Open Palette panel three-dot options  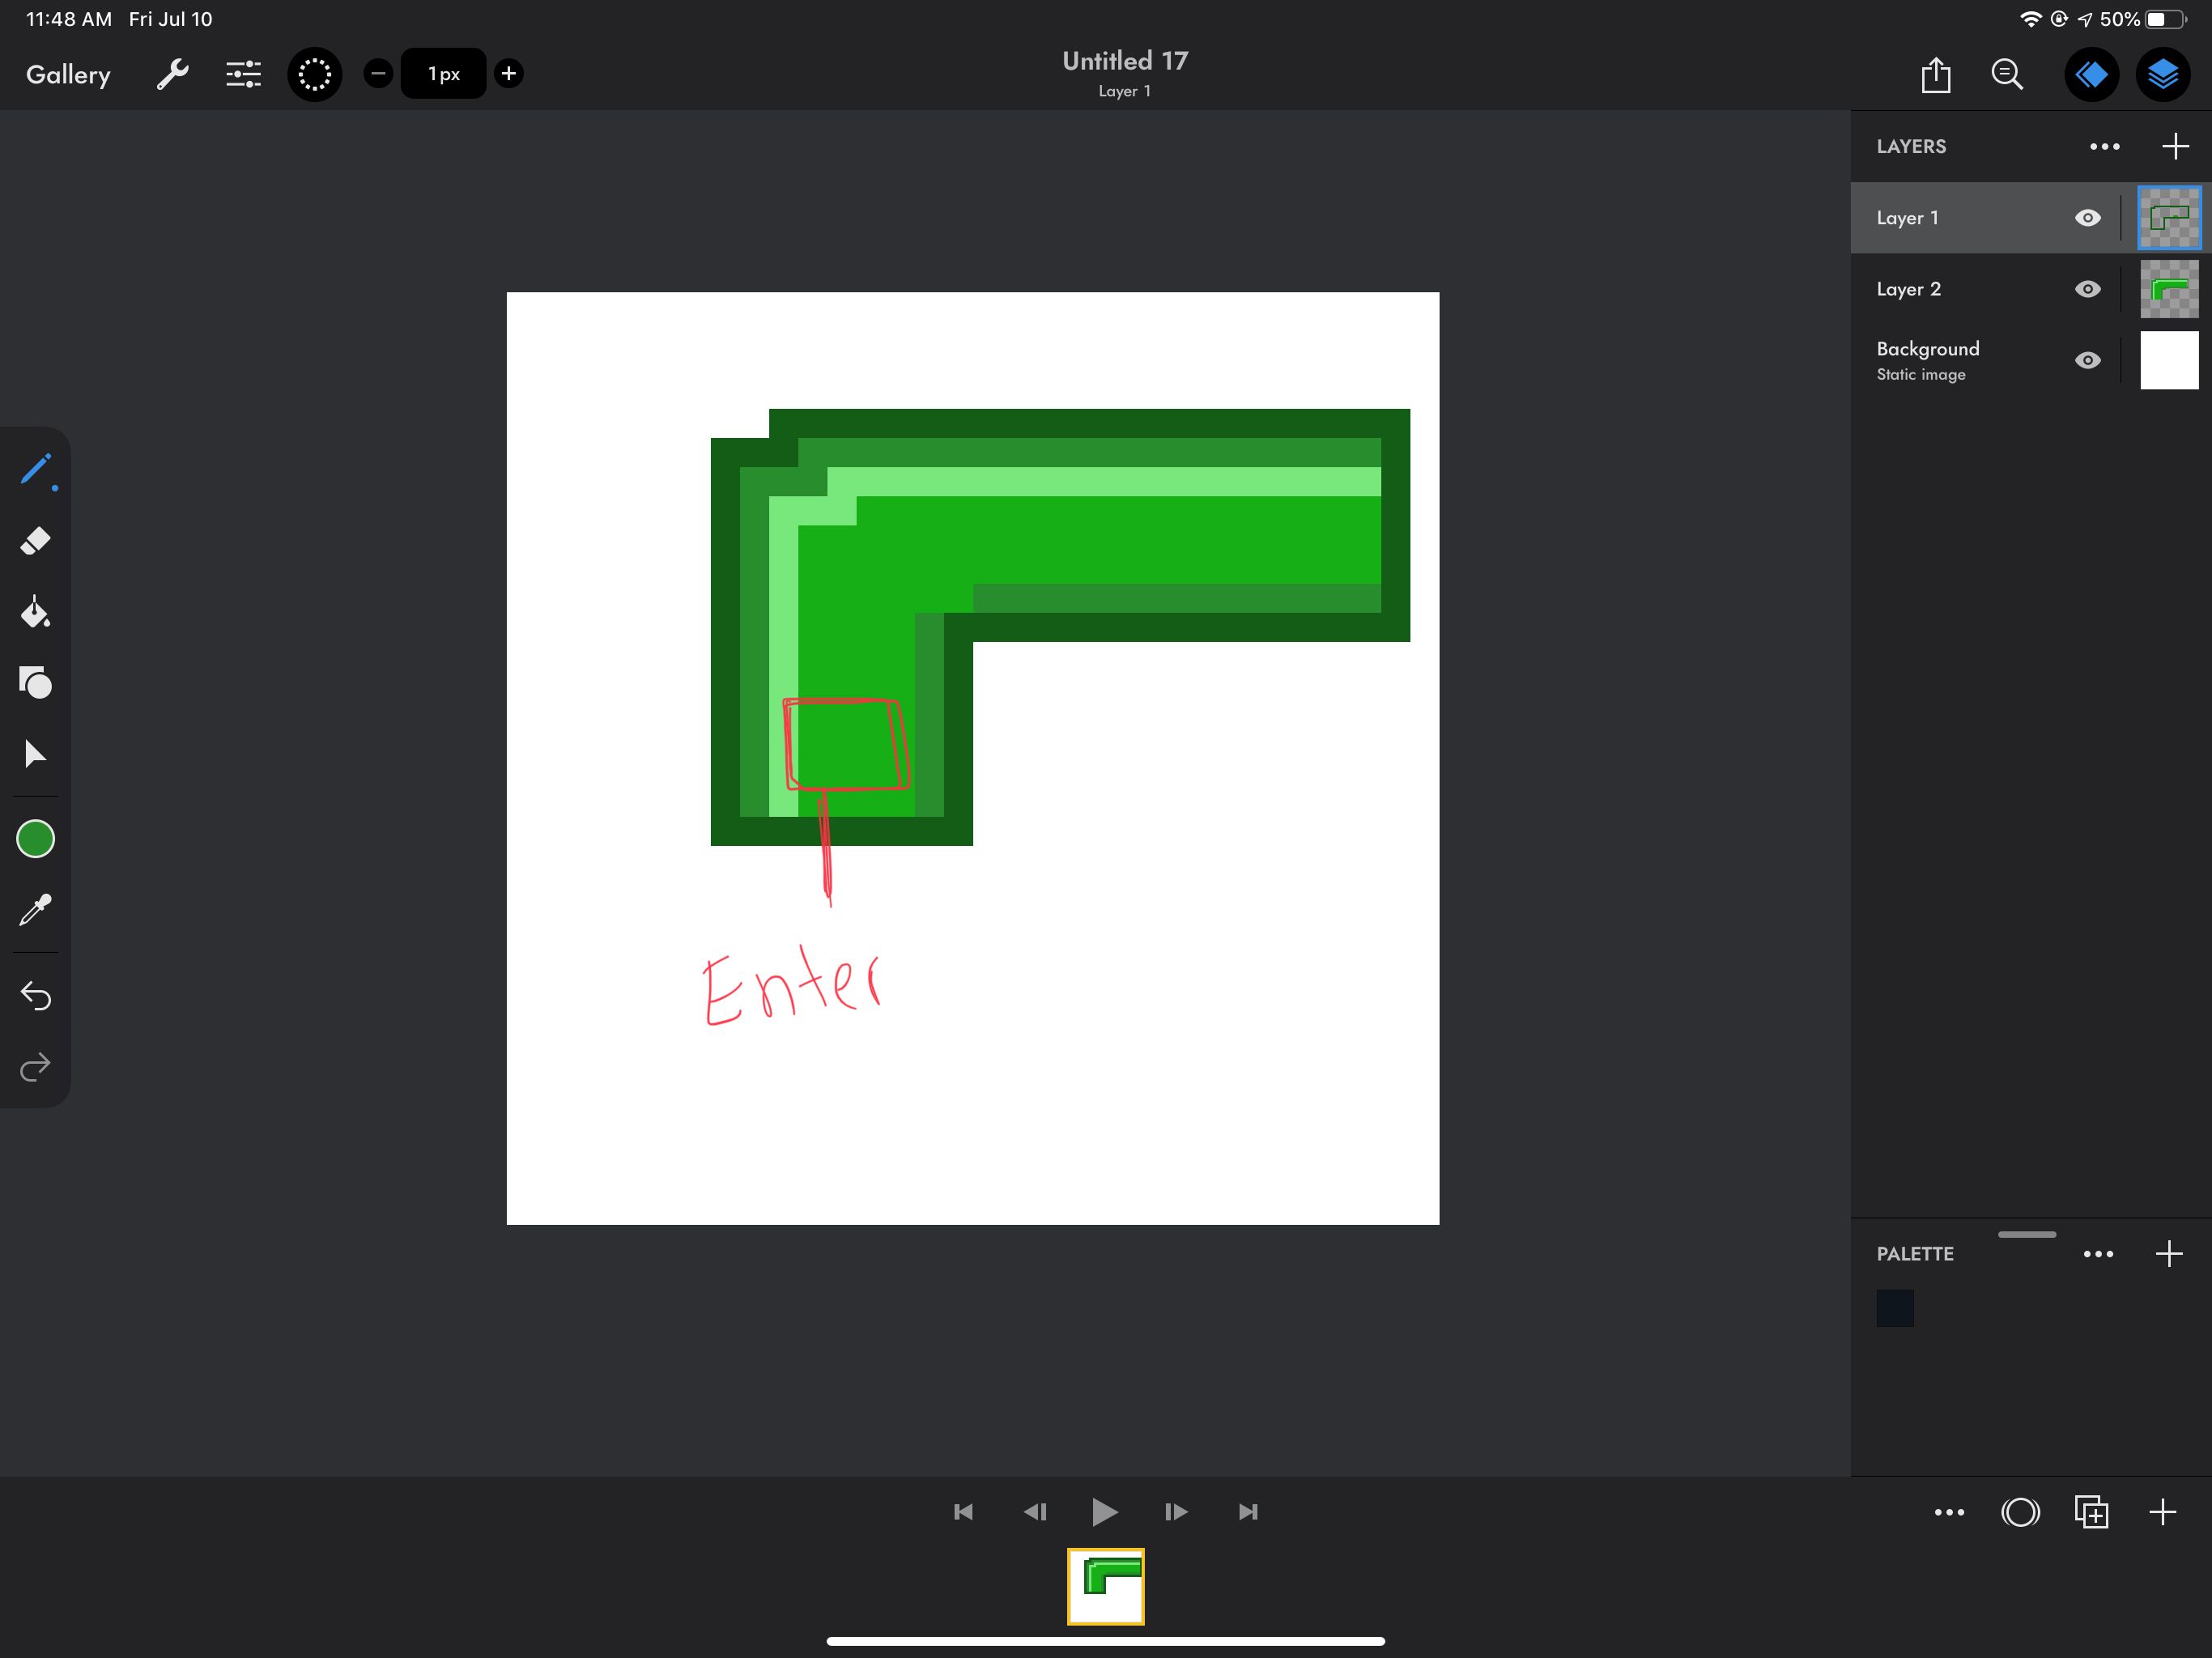(x=2098, y=1254)
